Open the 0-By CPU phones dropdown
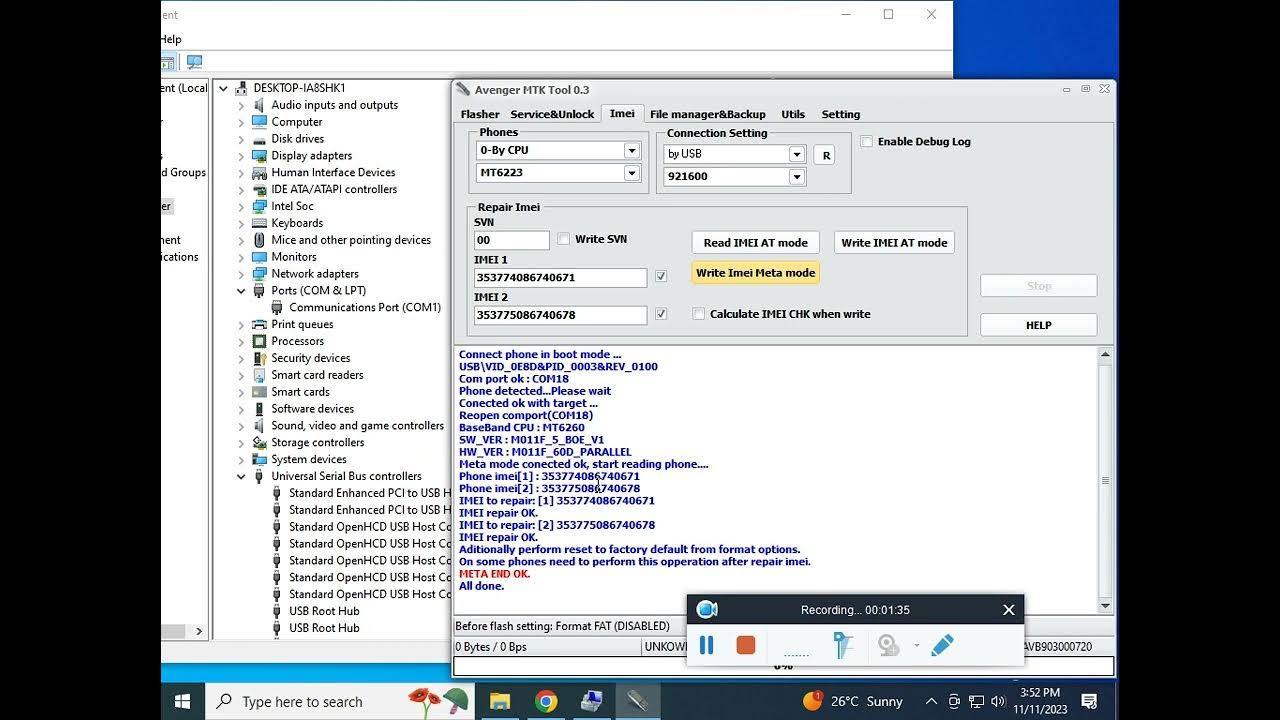1280x720 pixels. tap(632, 151)
